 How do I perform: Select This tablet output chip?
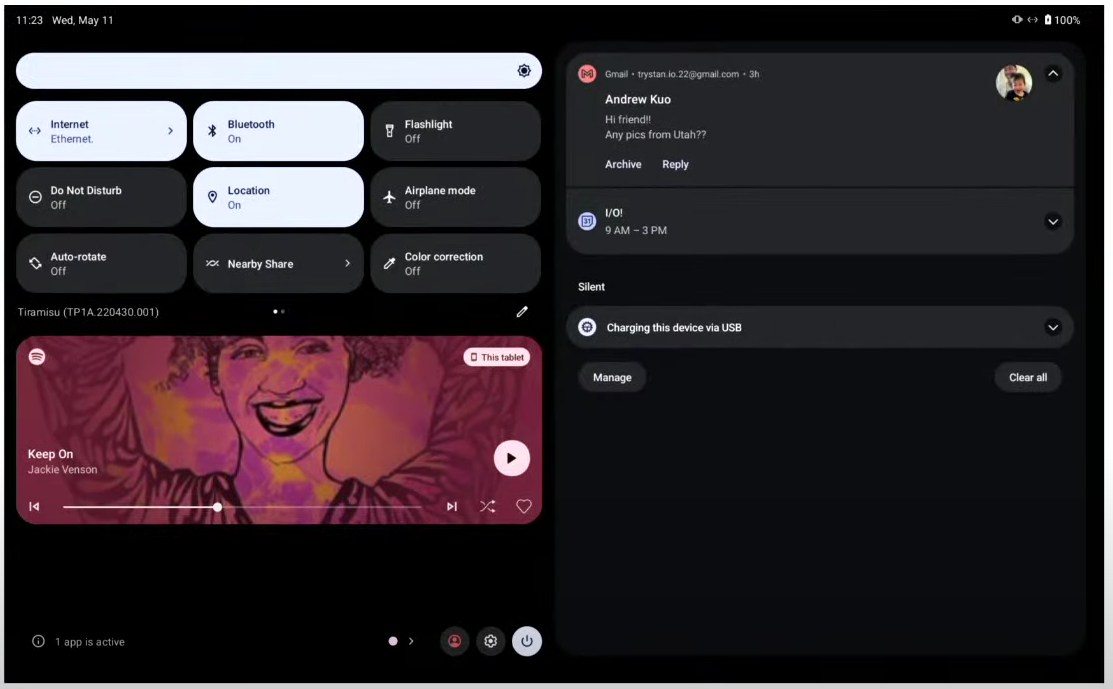[x=497, y=357]
